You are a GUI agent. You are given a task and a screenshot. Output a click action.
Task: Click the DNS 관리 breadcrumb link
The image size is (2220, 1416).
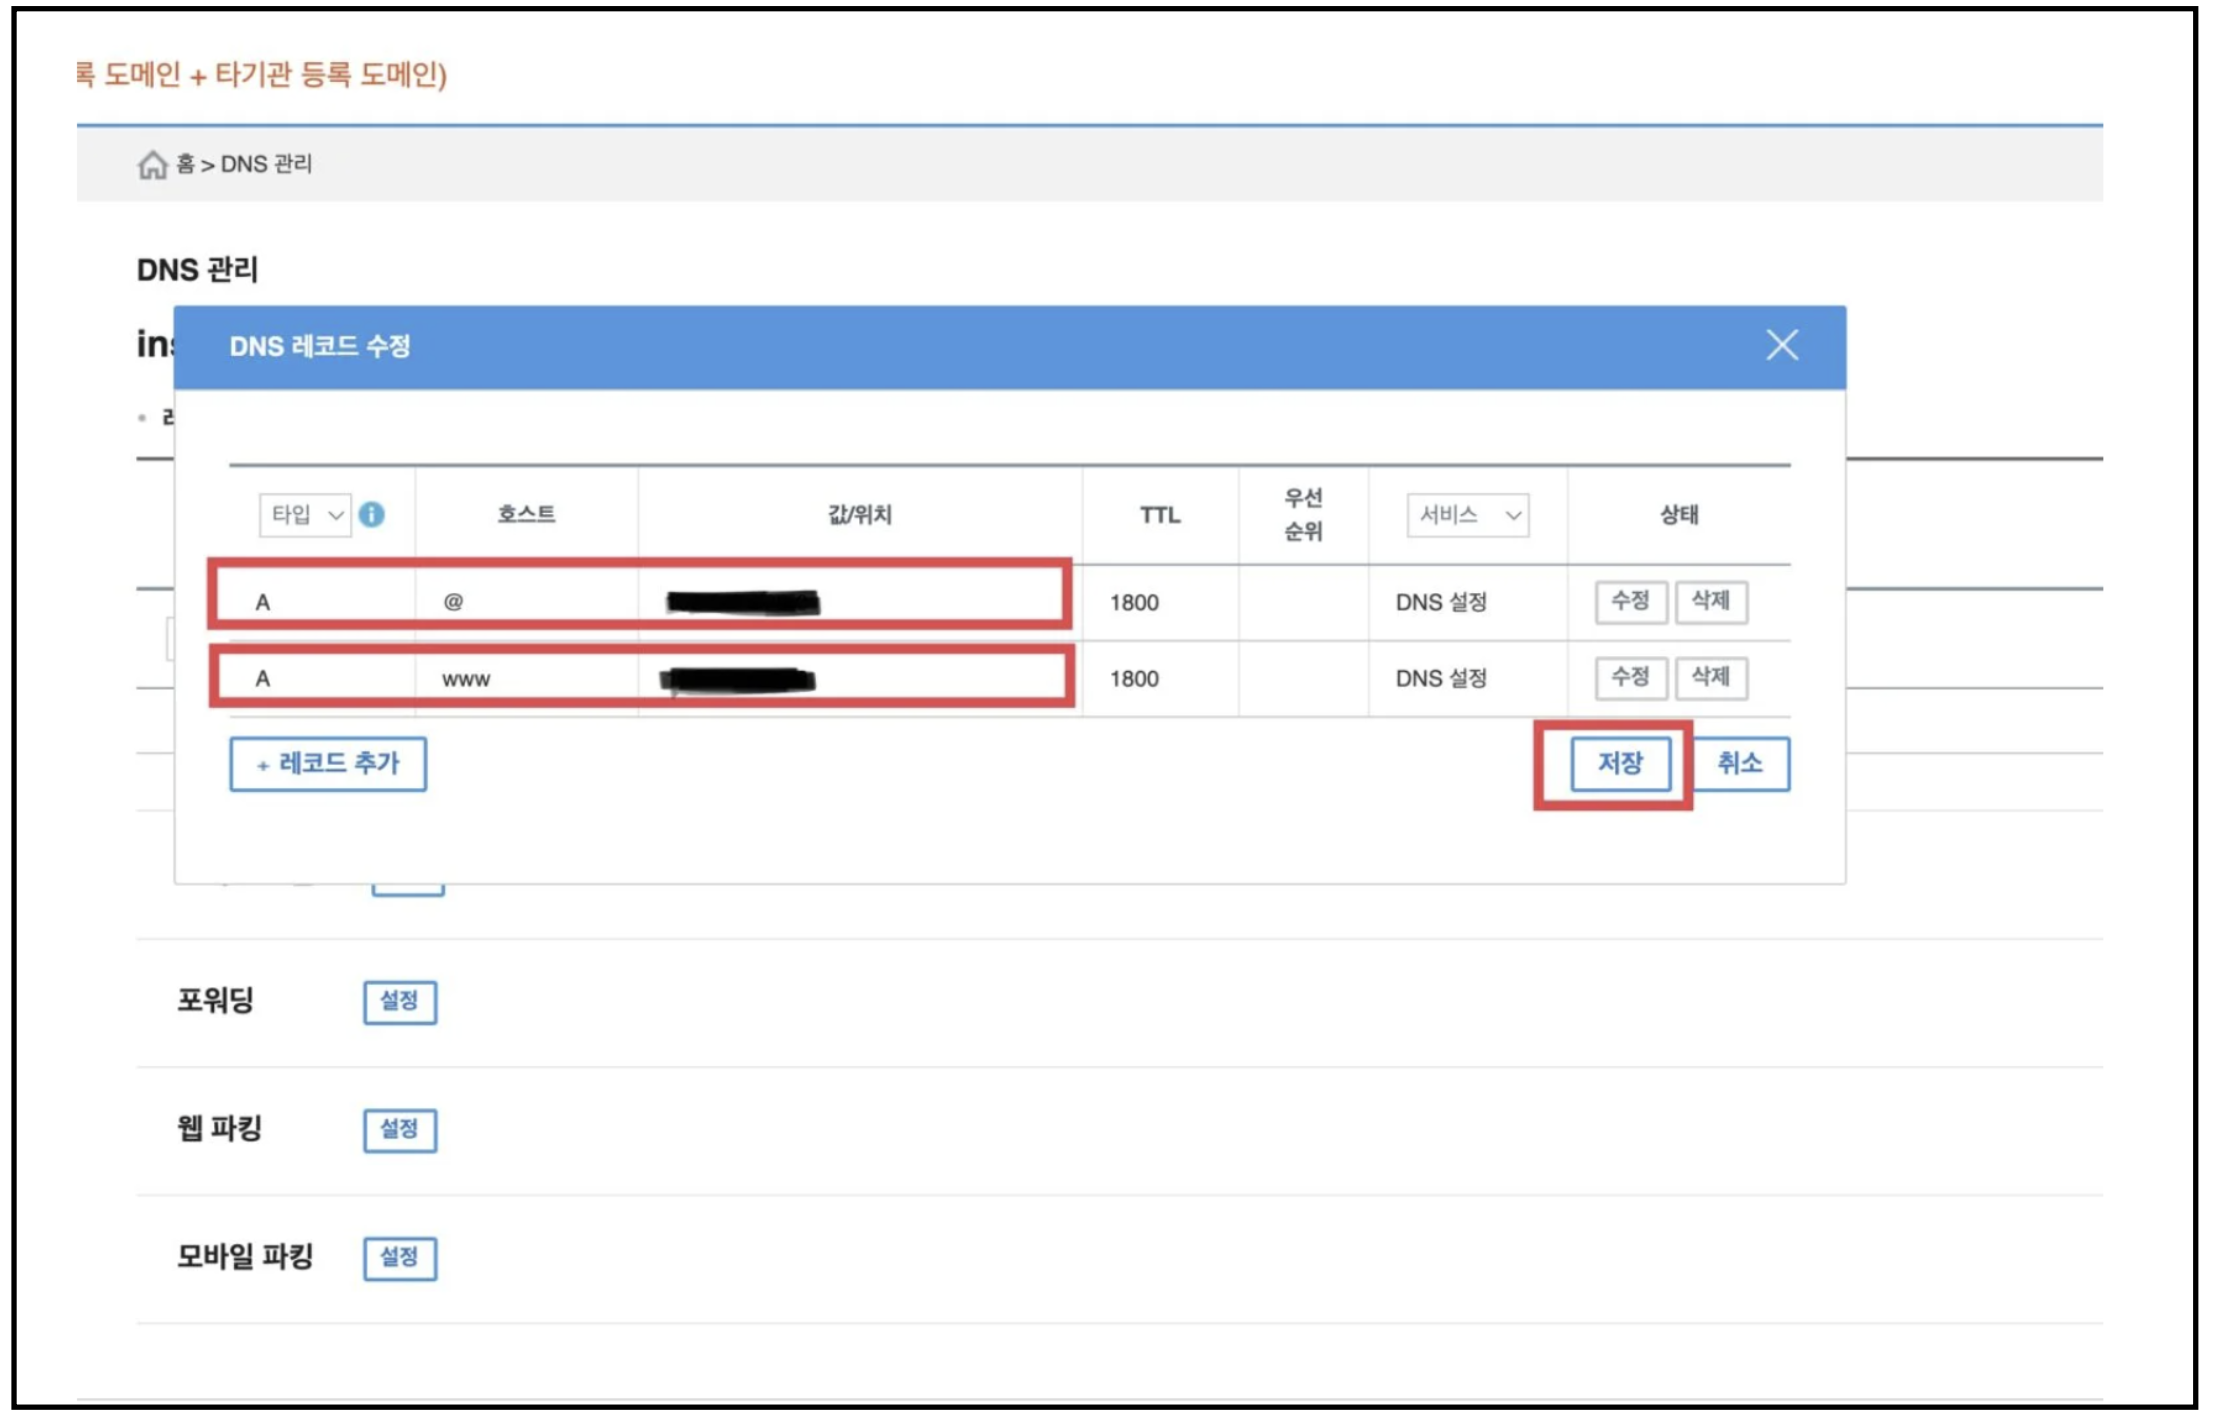tap(266, 164)
